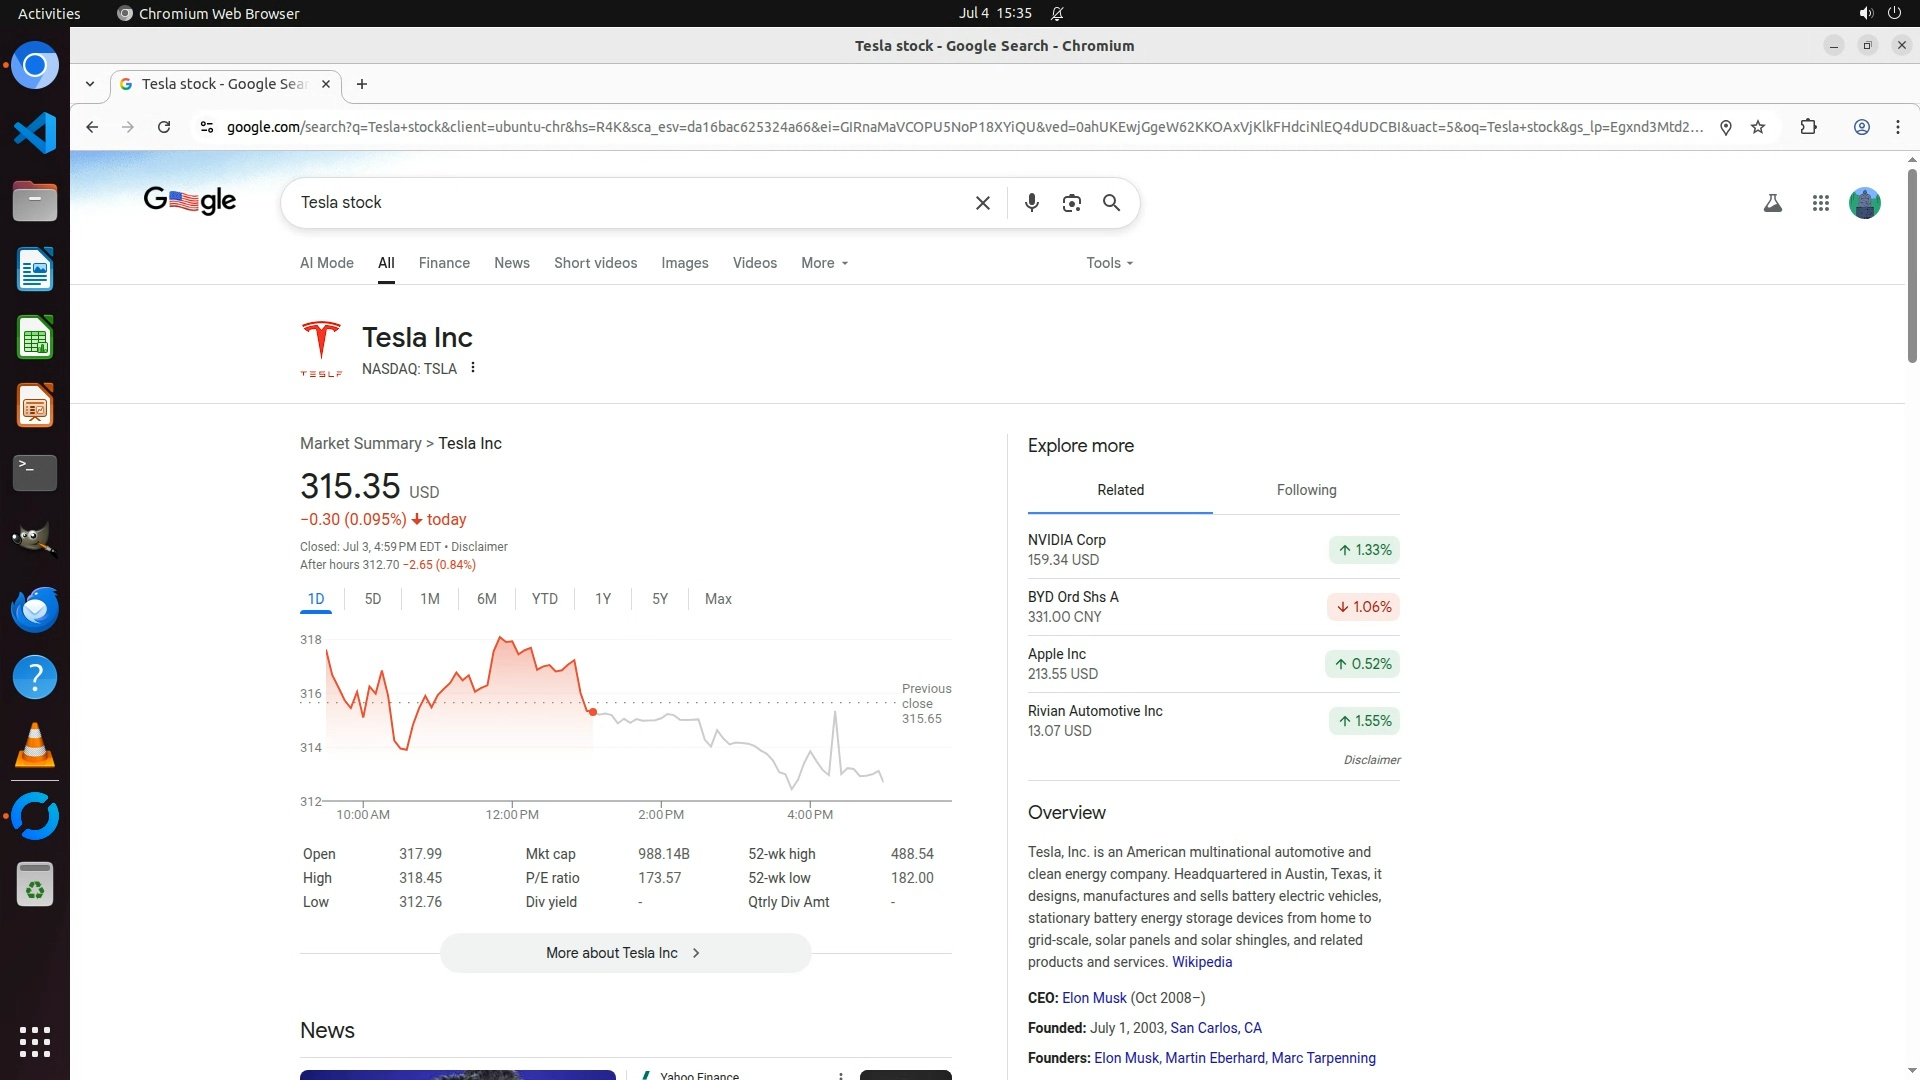This screenshot has height=1080, width=1920.
Task: Open Tesla Inc three-dot options menu
Action: (x=473, y=368)
